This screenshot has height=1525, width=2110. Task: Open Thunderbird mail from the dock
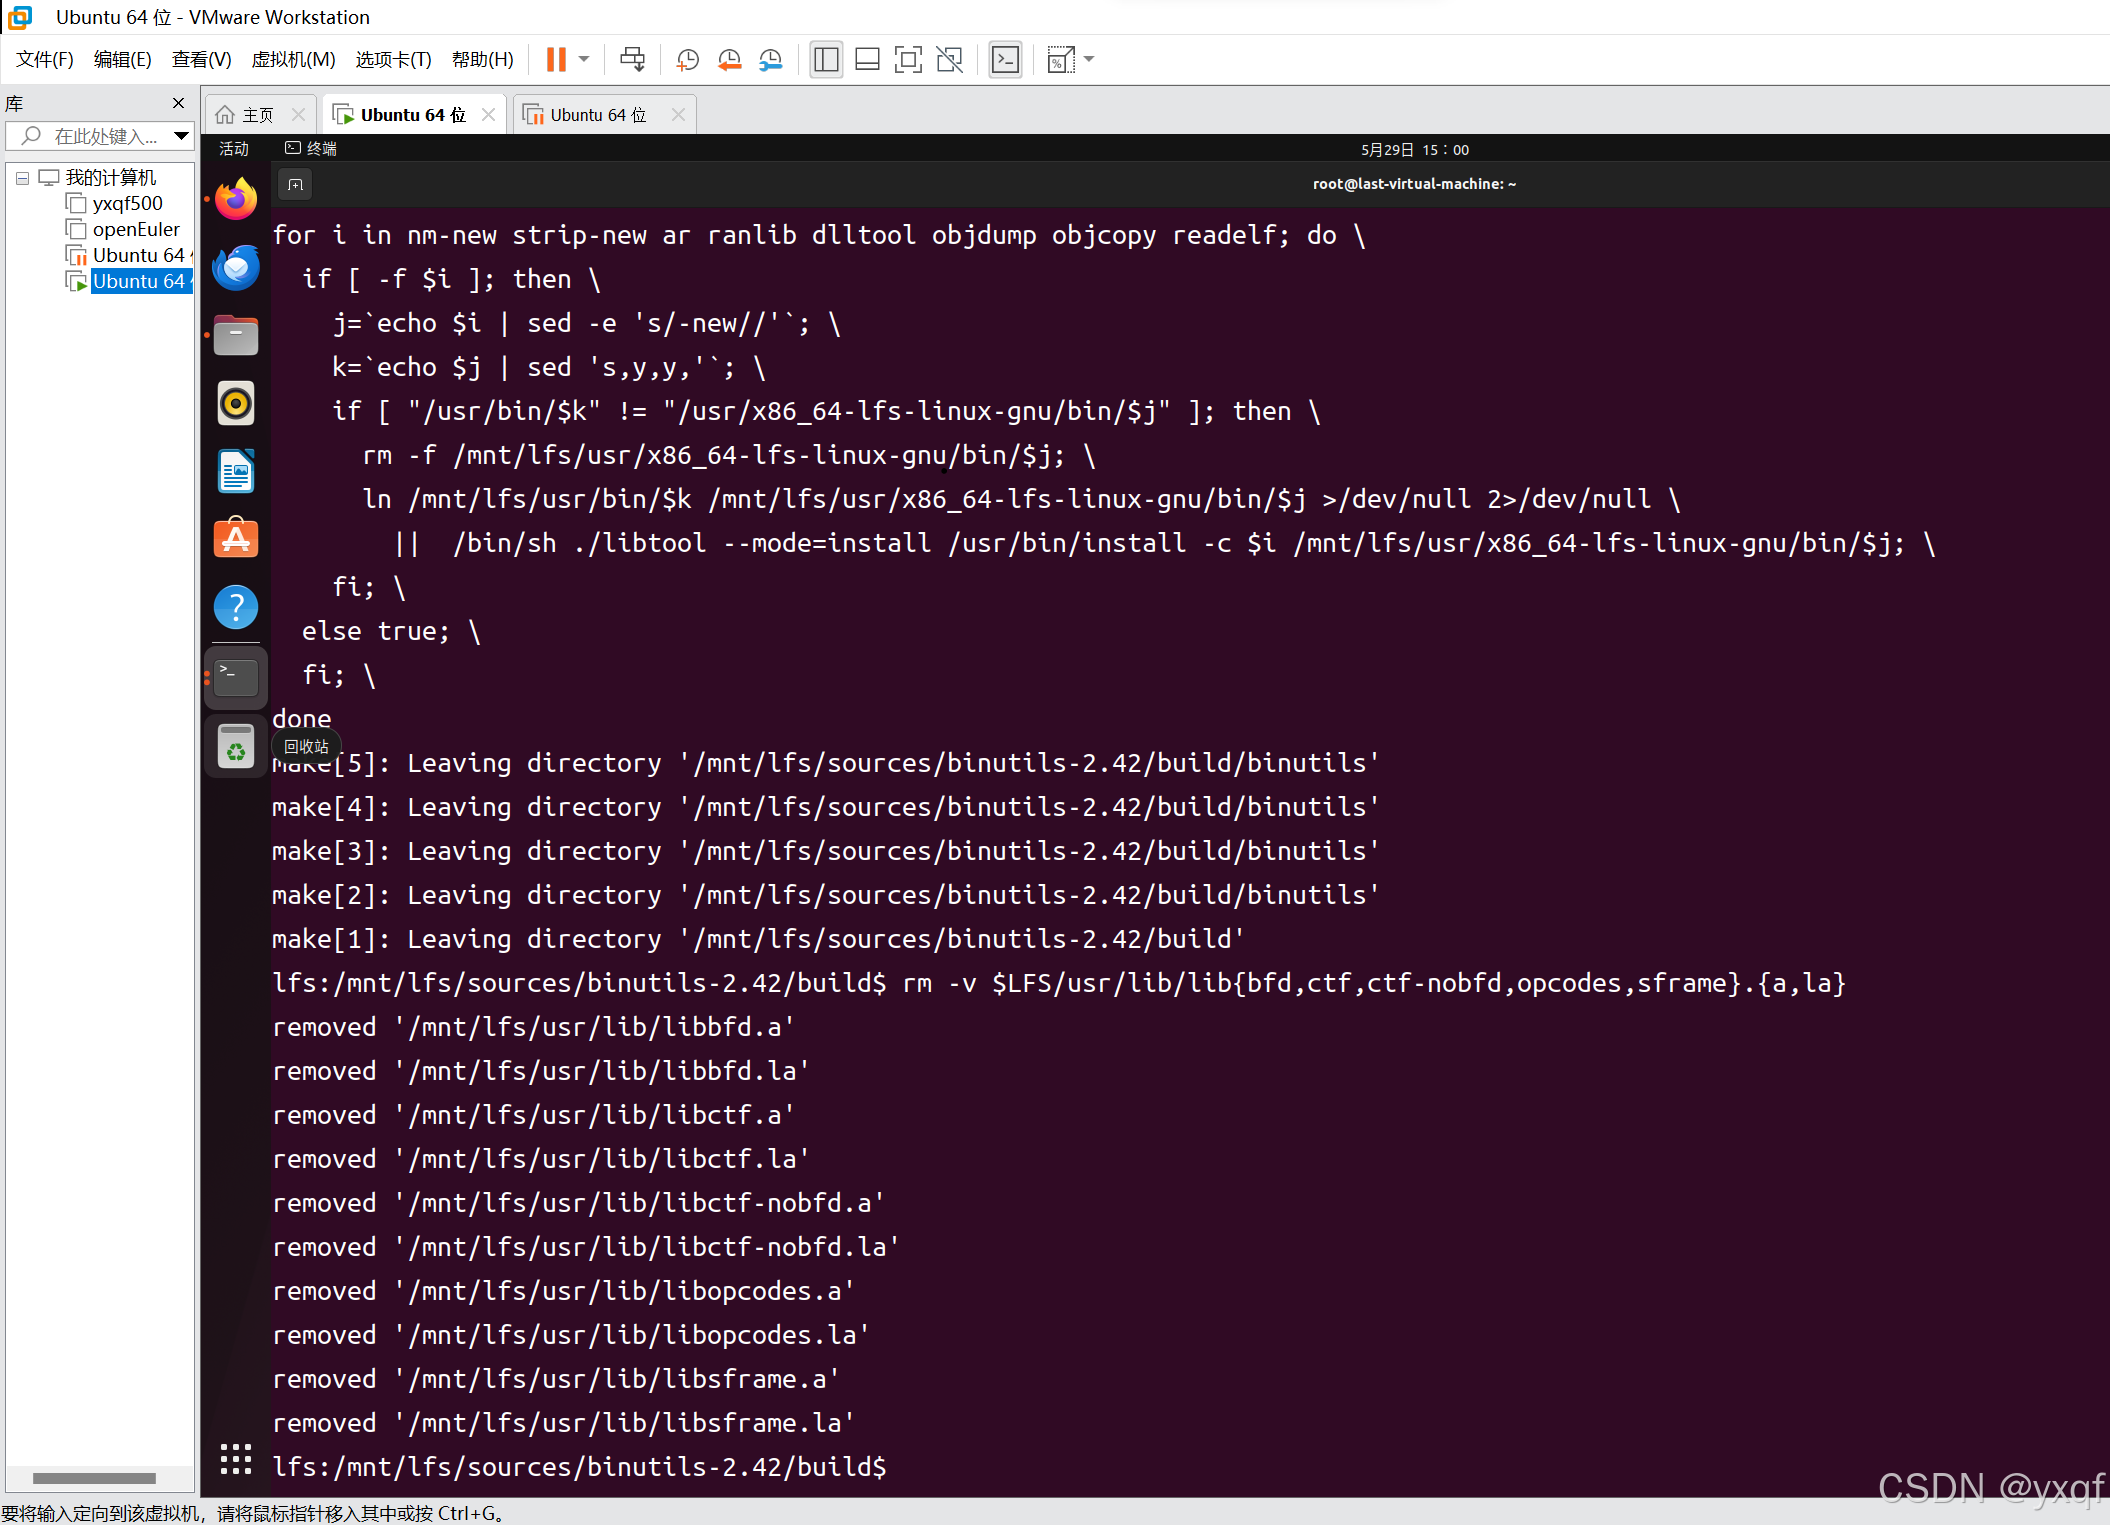(x=236, y=268)
